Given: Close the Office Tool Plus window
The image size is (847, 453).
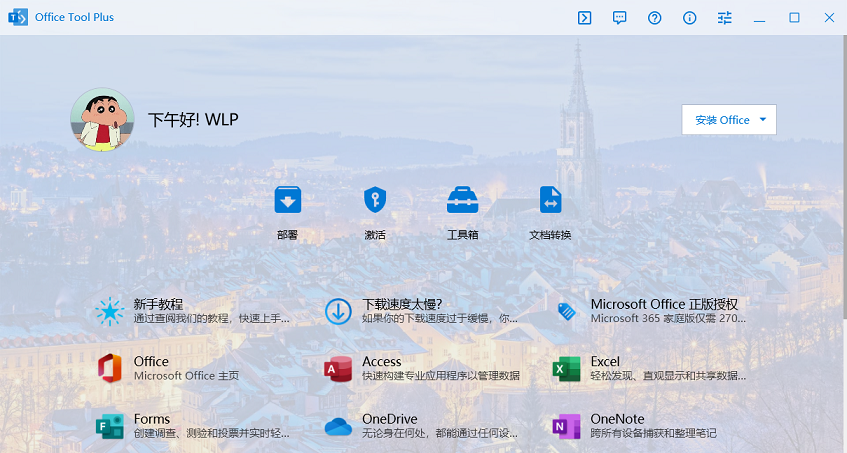Looking at the screenshot, I should 829,18.
